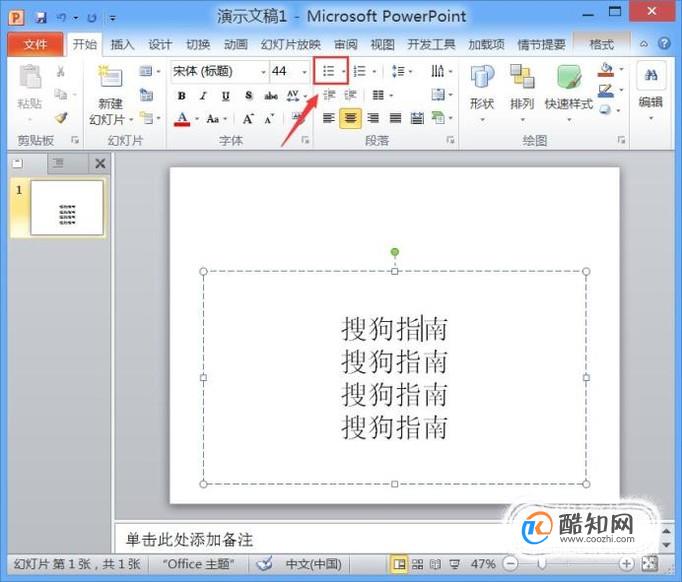Open the Font dialog launcher

(x=305, y=140)
